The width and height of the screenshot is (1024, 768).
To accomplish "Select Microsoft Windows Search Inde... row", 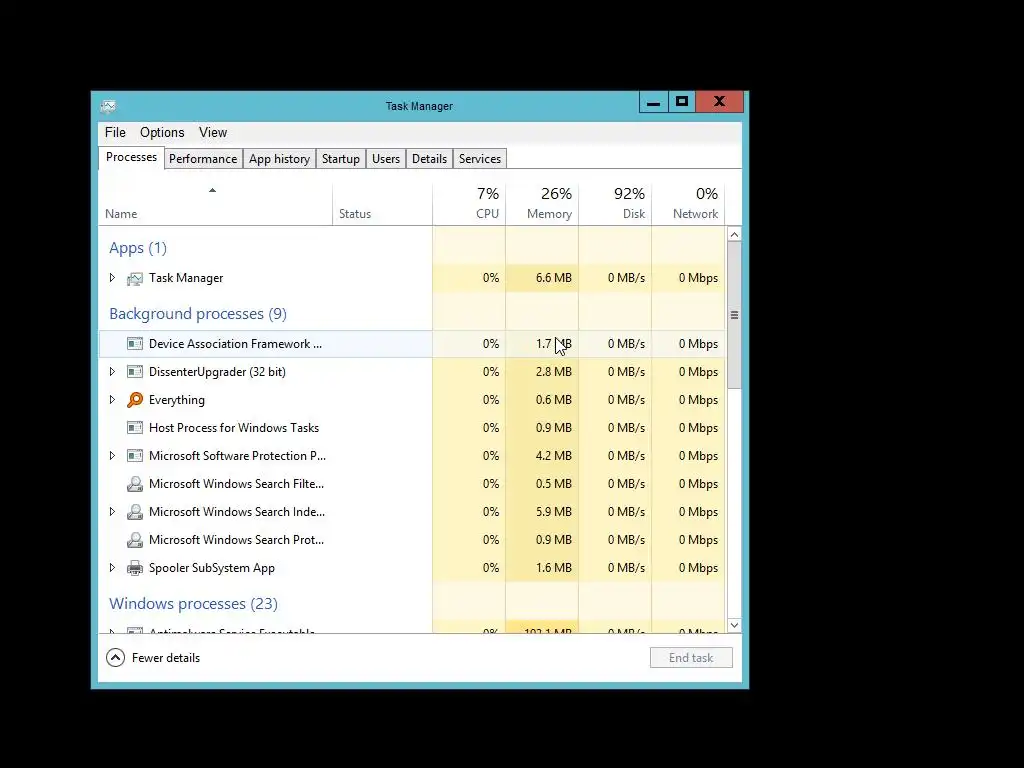I will pos(411,512).
